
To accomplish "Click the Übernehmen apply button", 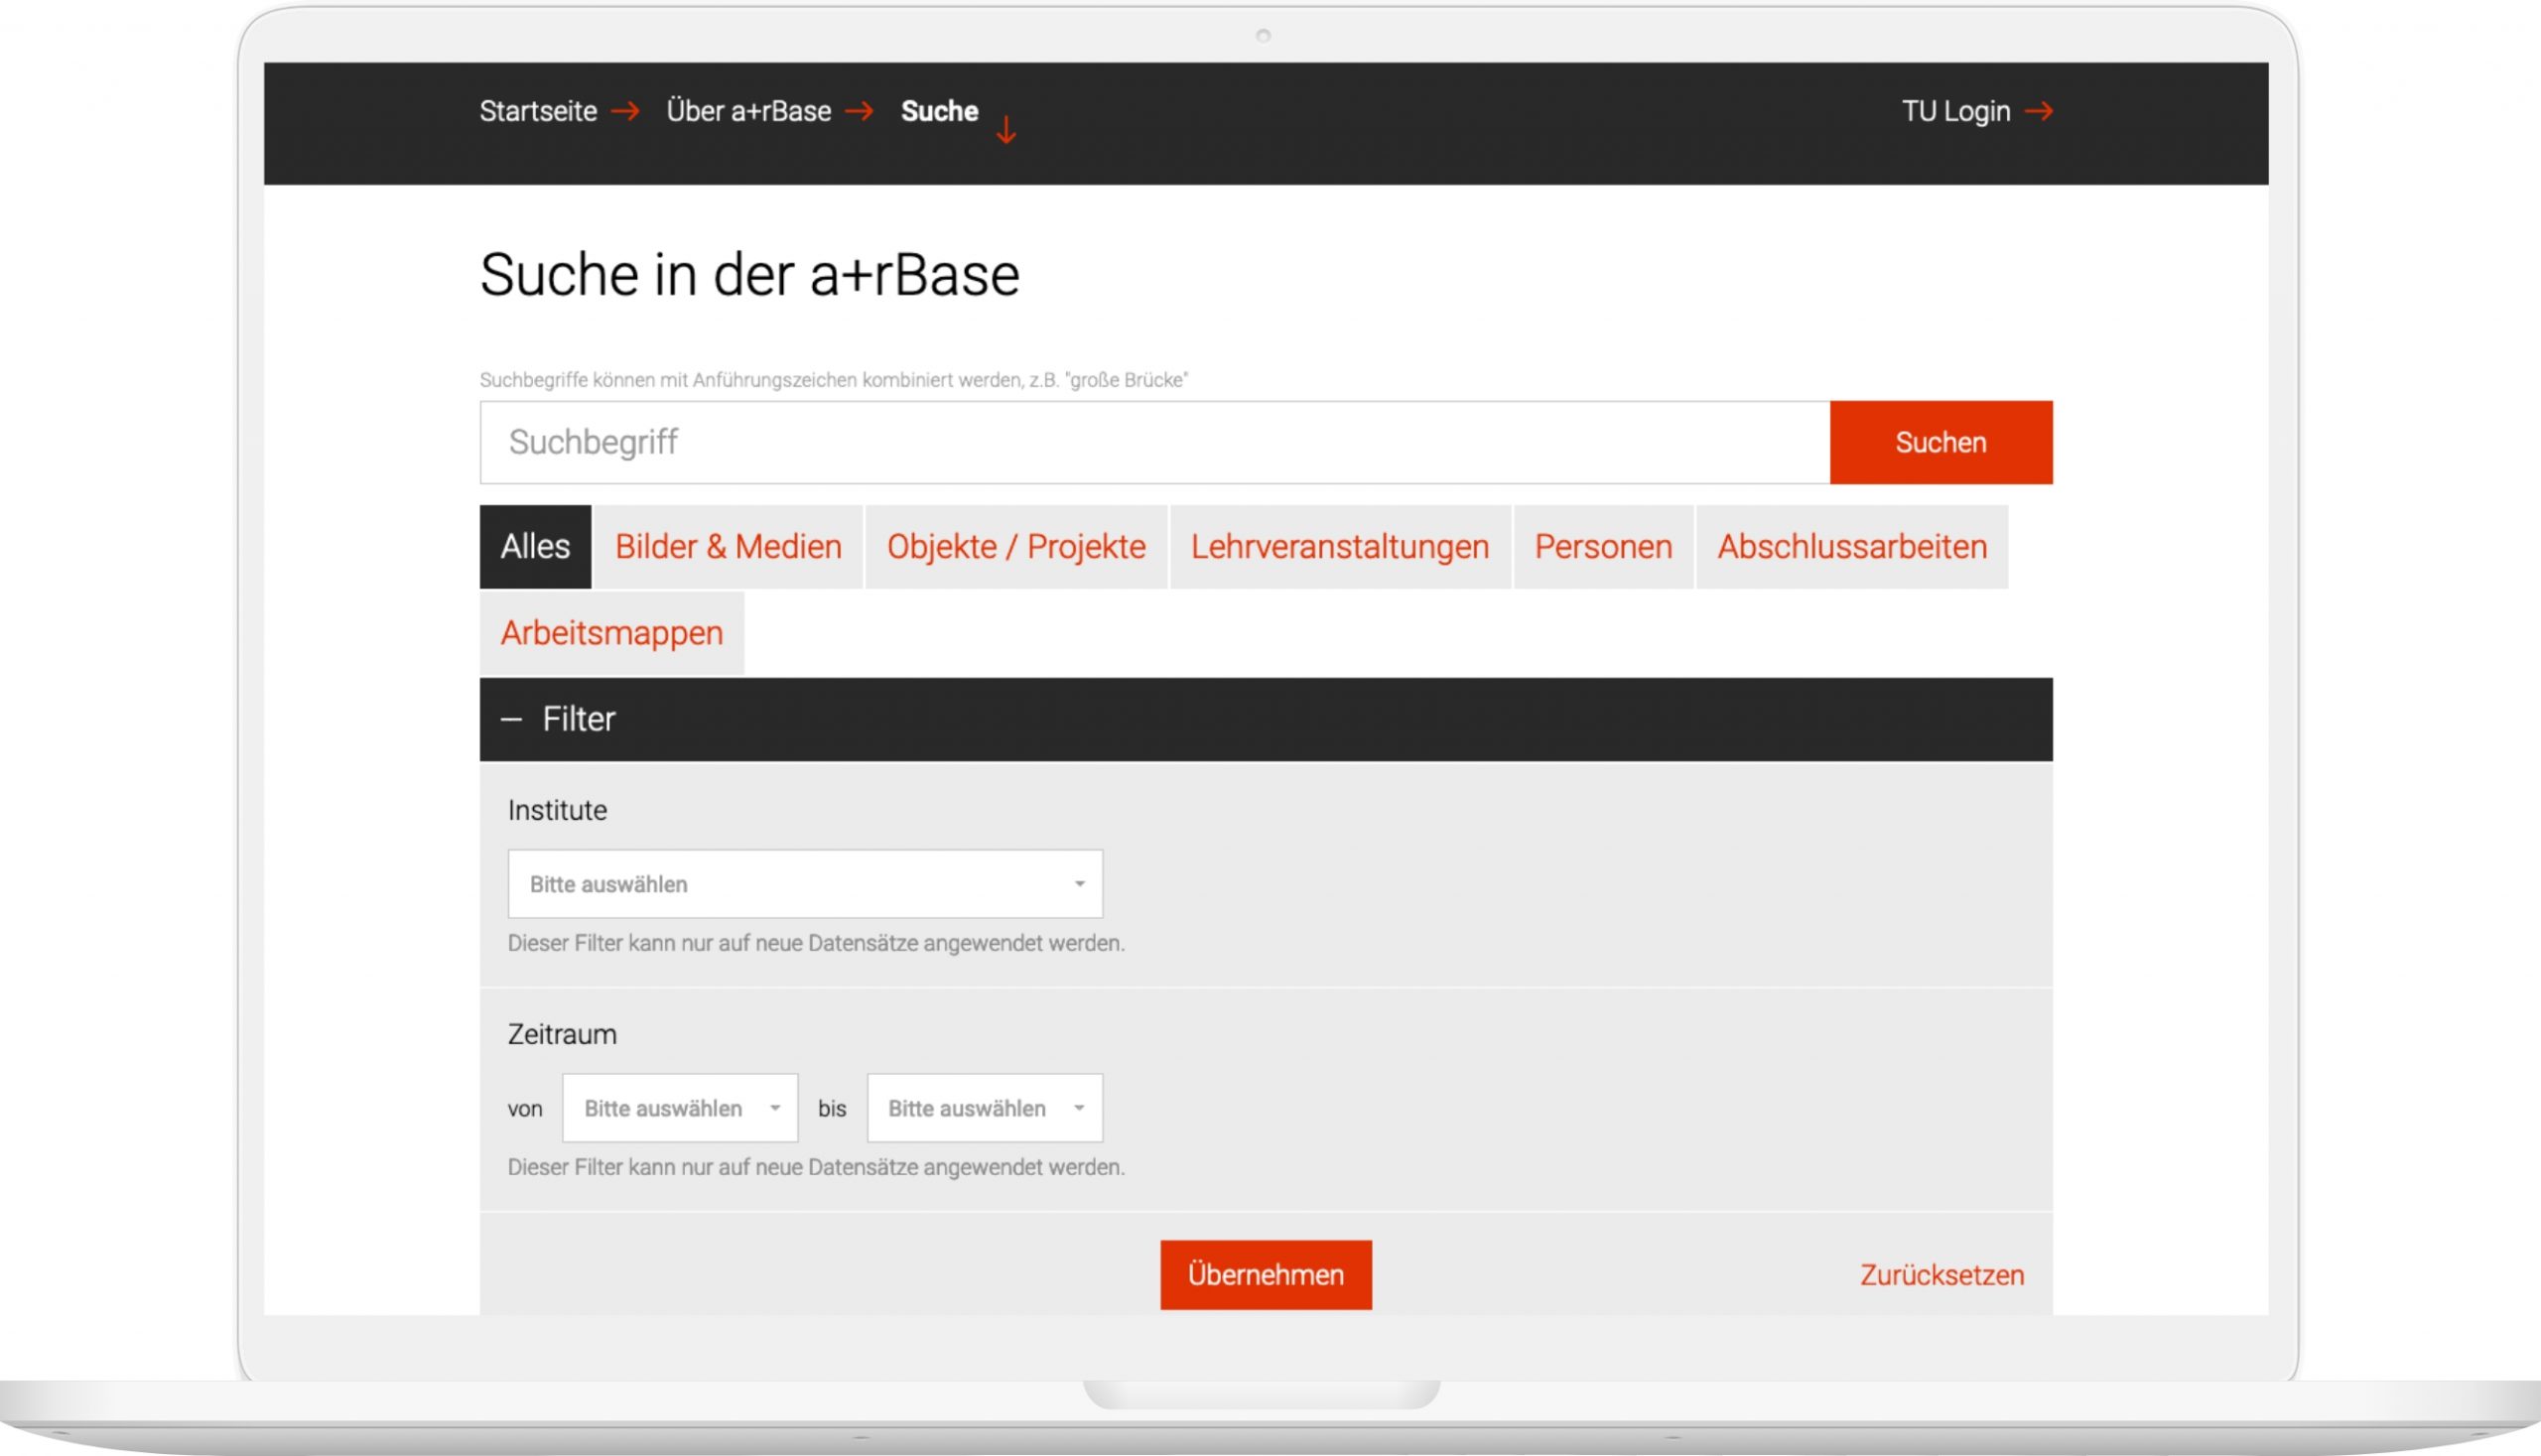I will (x=1266, y=1274).
